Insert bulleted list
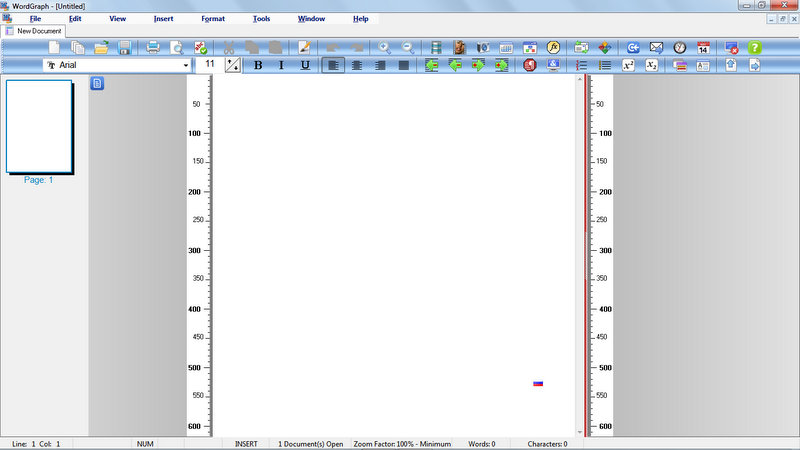 coord(605,65)
